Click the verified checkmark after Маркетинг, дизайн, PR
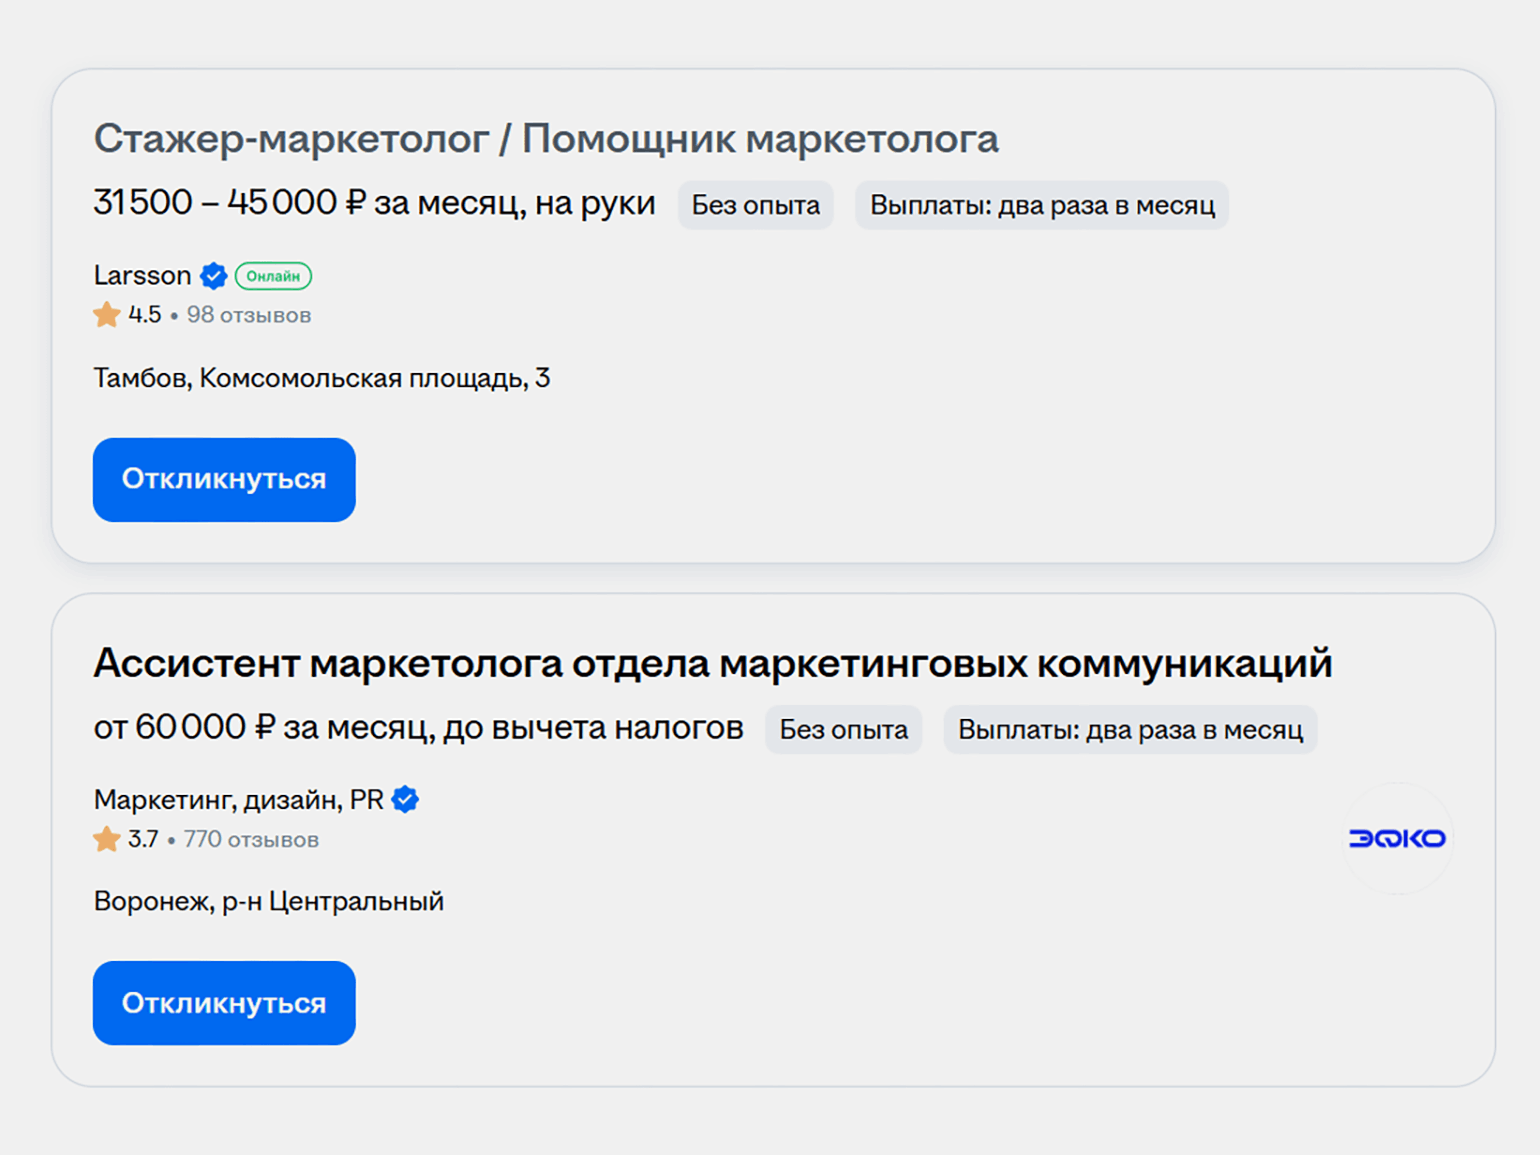The image size is (1540, 1155). [405, 800]
